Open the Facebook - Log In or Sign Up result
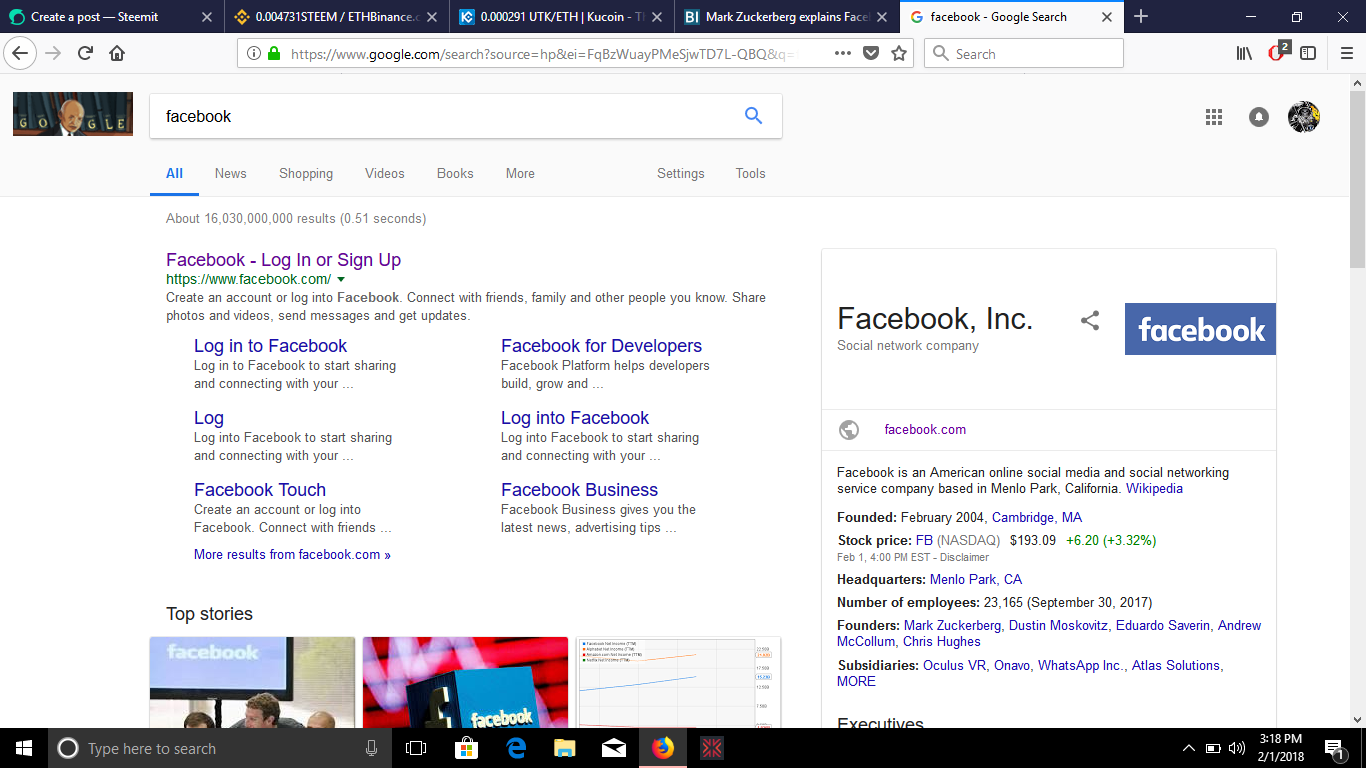Viewport: 1366px width, 768px height. (x=283, y=260)
